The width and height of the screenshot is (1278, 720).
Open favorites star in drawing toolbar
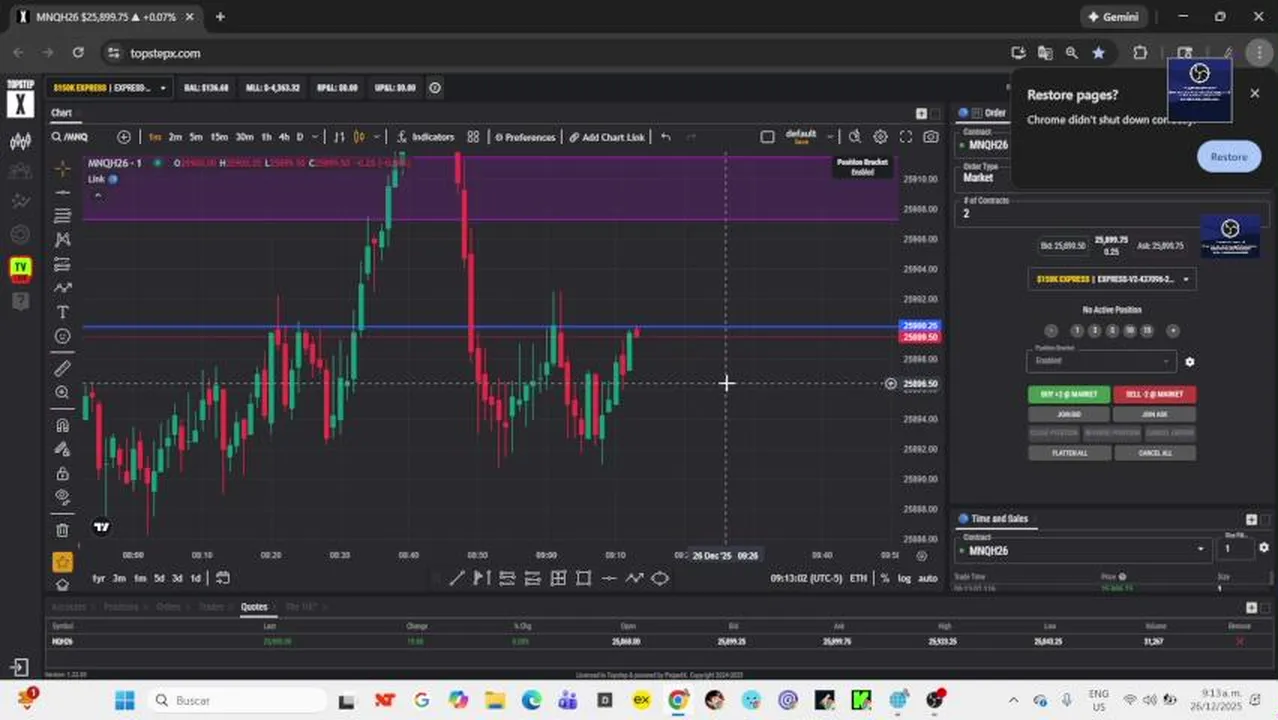(62, 562)
